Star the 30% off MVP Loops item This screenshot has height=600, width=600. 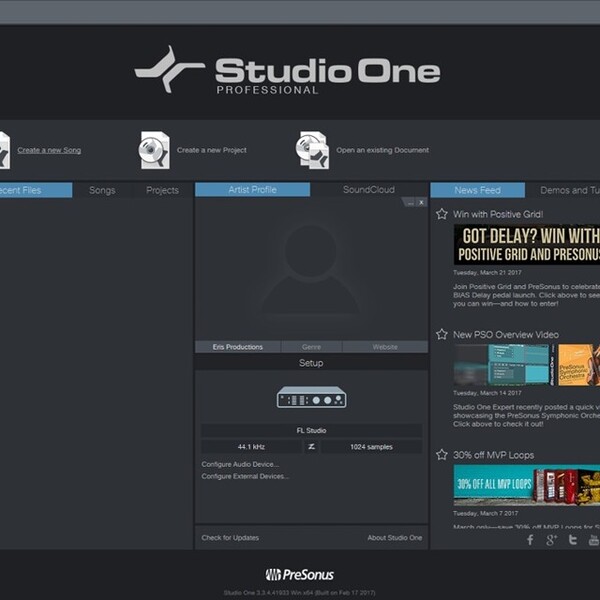pos(442,455)
